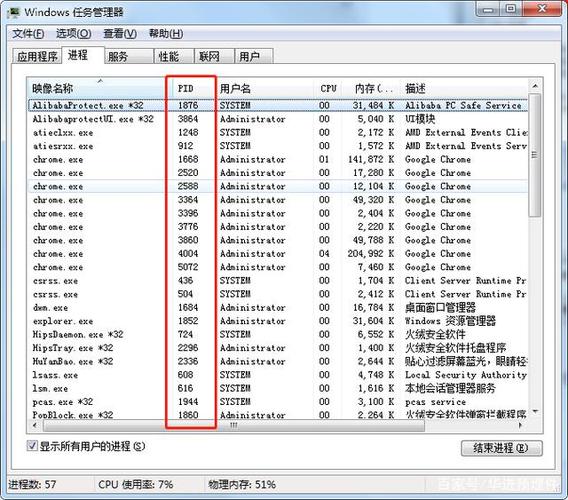Select chrome.exe with PID 2520
Screen dimensions: 568x500
(278, 173)
